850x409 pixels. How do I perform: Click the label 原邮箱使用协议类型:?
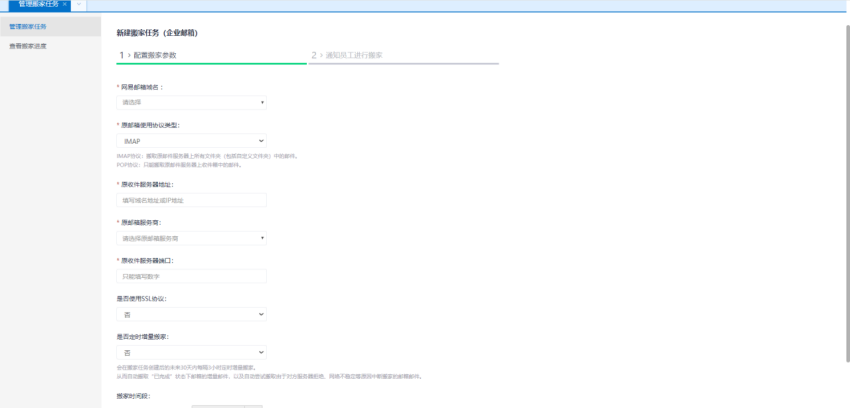(150, 125)
